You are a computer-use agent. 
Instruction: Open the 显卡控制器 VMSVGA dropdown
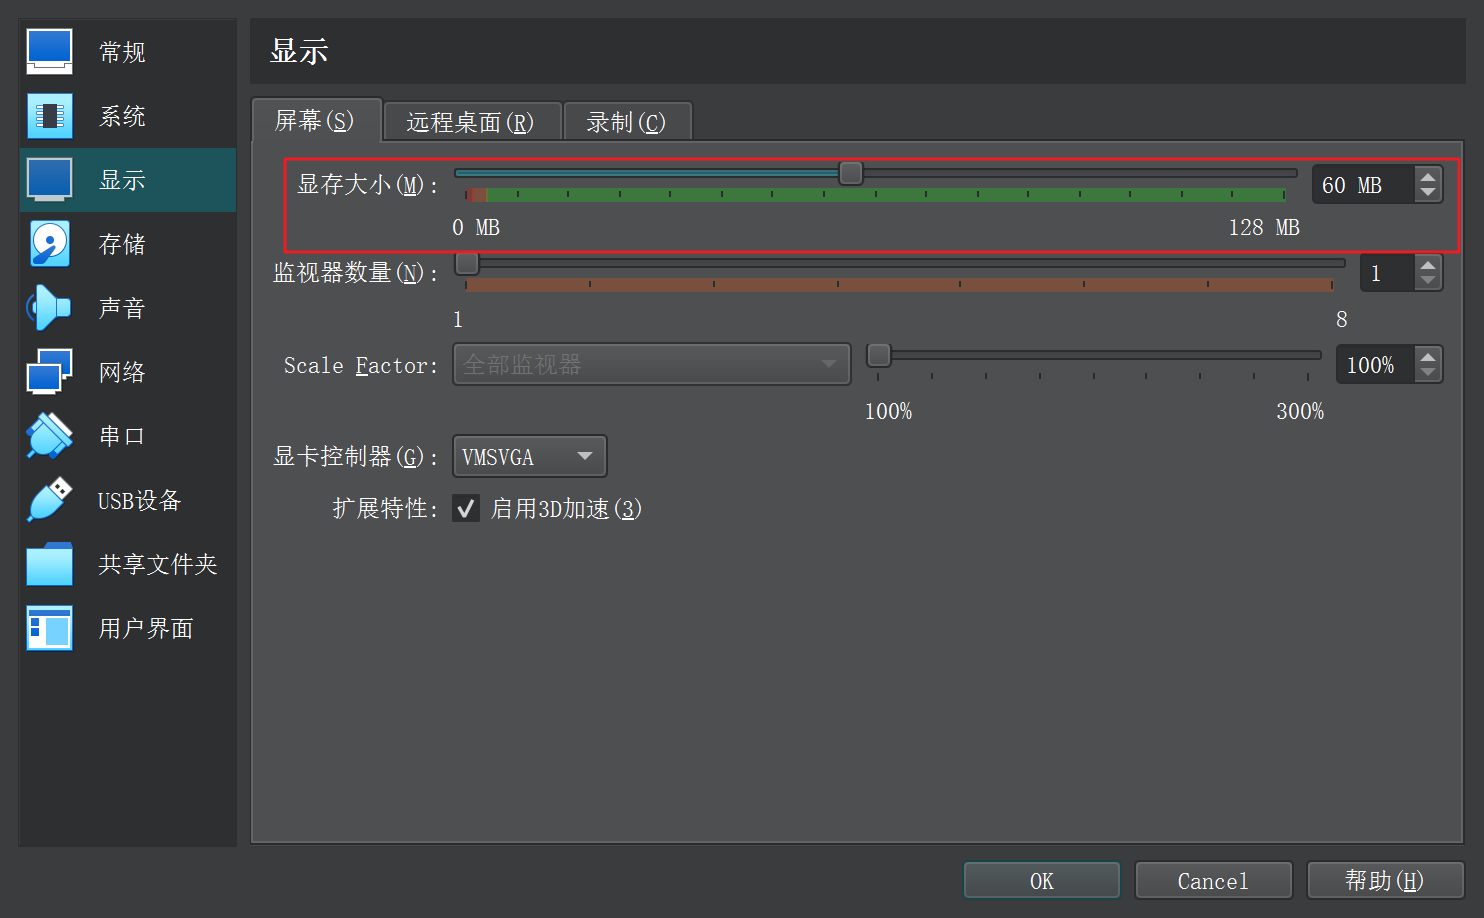point(529,457)
